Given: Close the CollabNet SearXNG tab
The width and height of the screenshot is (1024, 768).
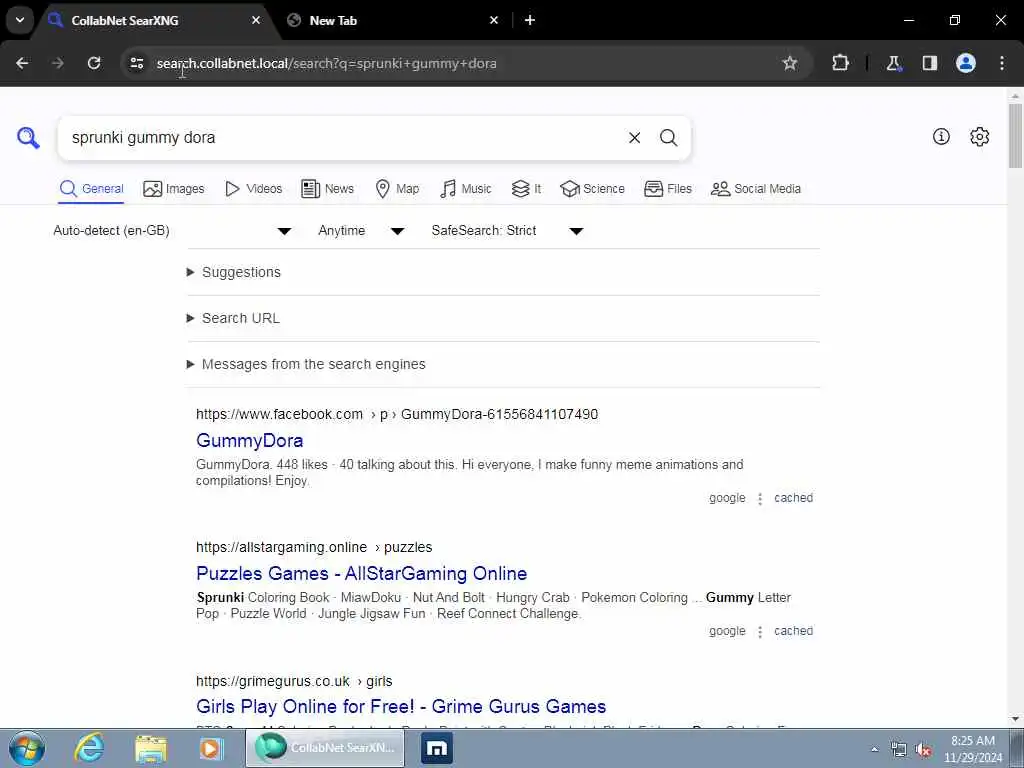Looking at the screenshot, I should pyautogui.click(x=256, y=20).
